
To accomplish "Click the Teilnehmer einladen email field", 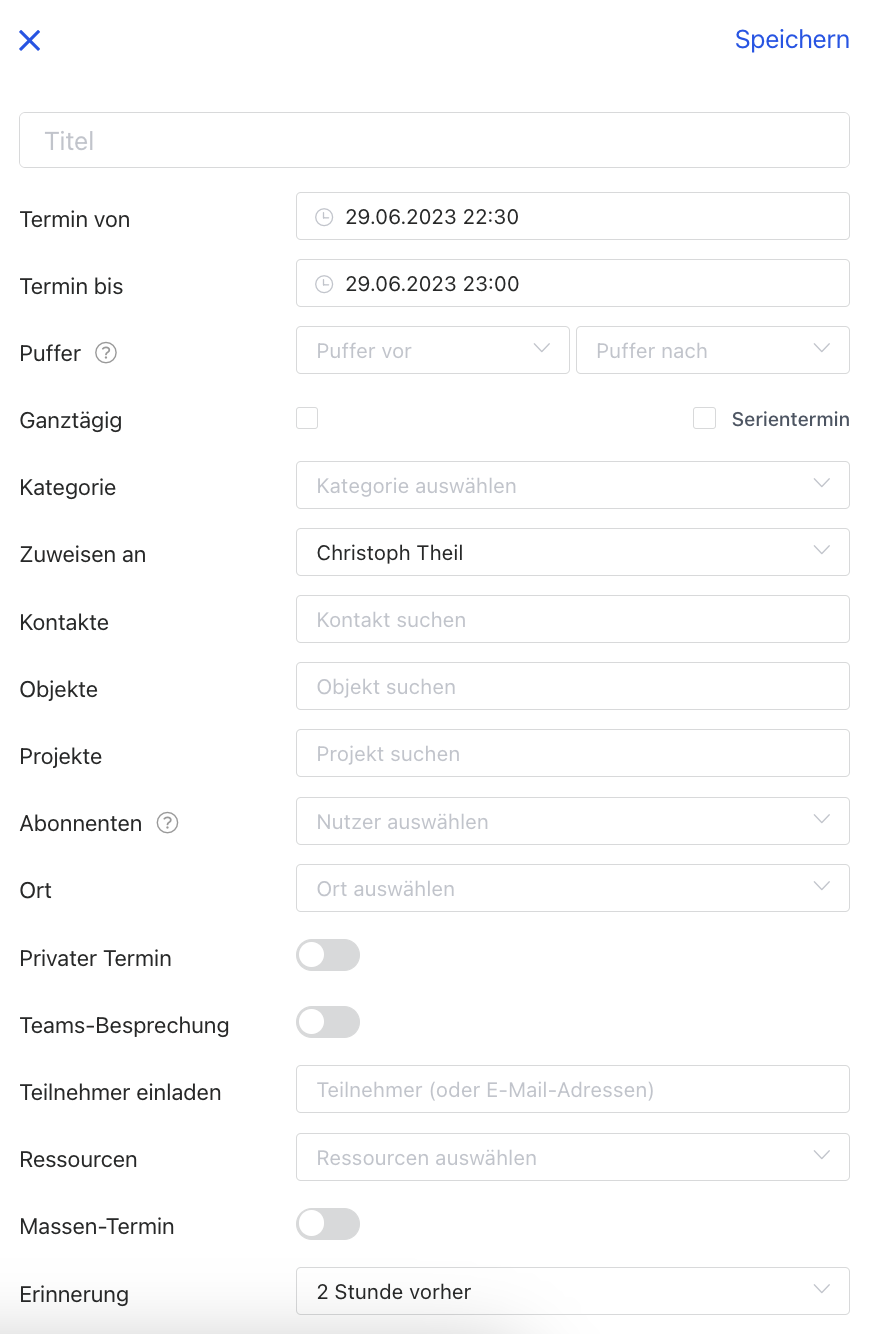I will pos(572,1089).
